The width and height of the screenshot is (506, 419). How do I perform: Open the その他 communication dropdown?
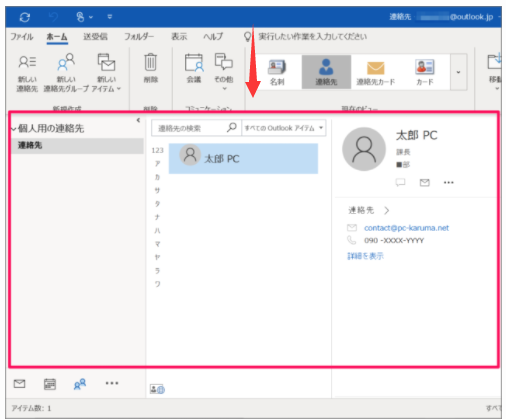(224, 71)
